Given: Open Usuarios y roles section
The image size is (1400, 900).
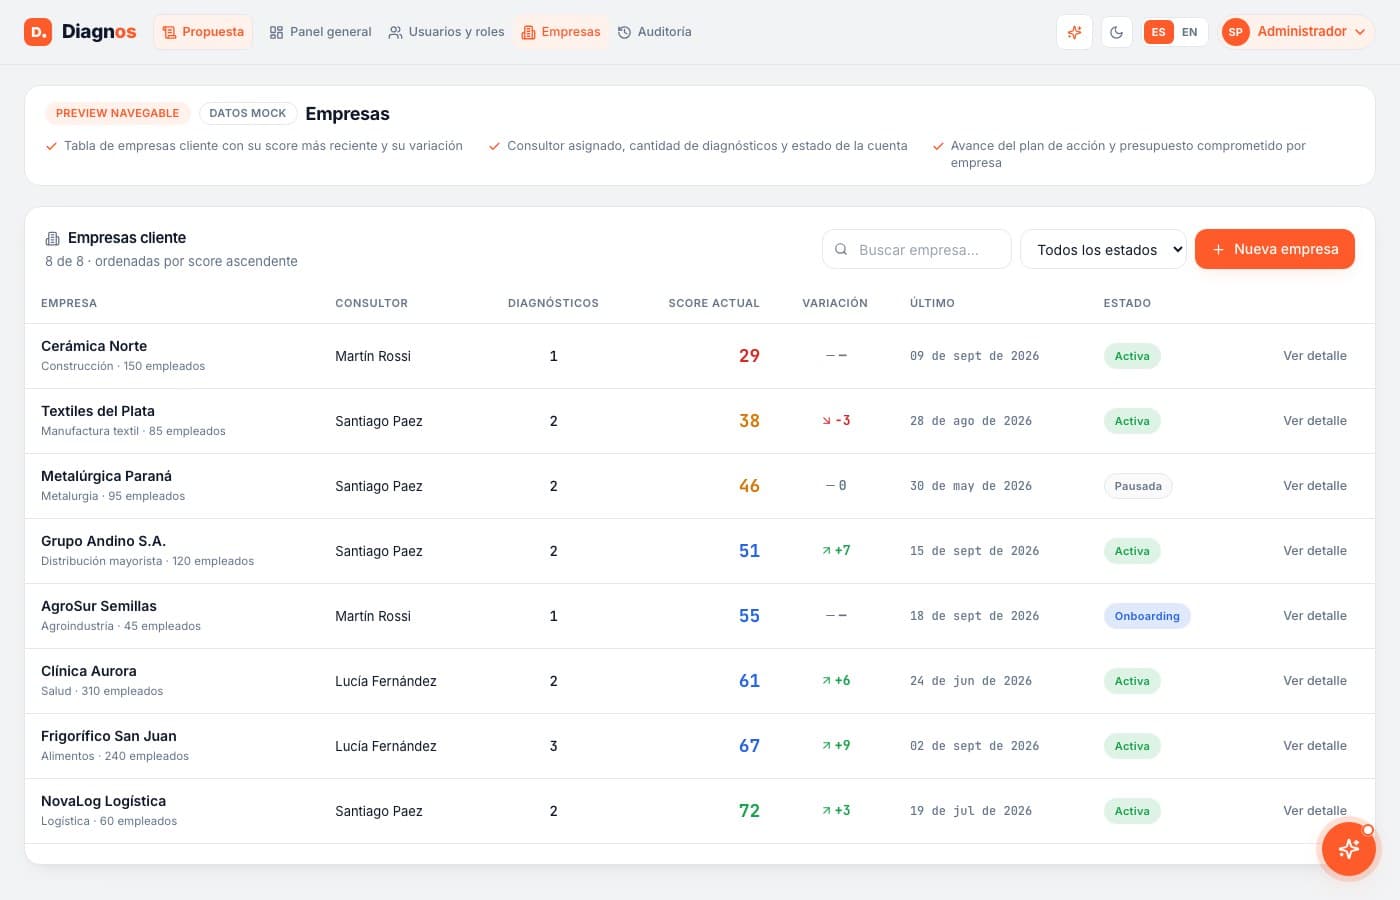Looking at the screenshot, I should coord(446,32).
